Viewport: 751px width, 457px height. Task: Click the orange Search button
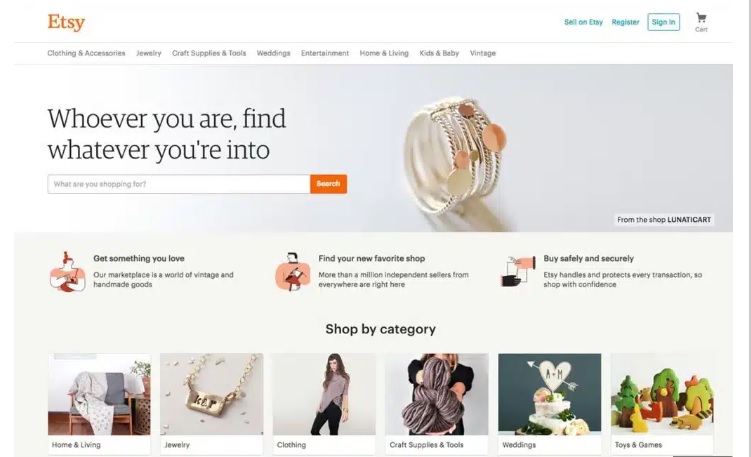328,184
